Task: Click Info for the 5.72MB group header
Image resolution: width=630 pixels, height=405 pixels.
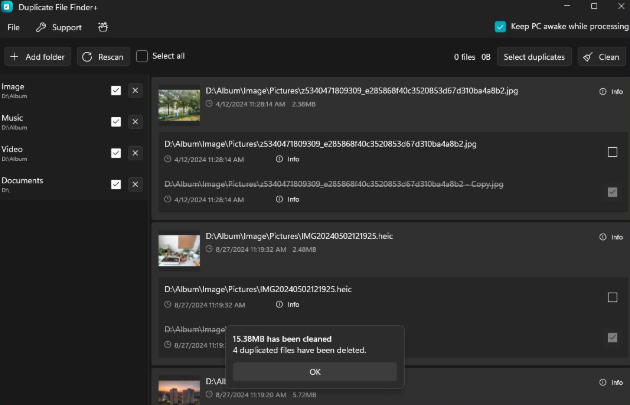Action: pos(611,382)
